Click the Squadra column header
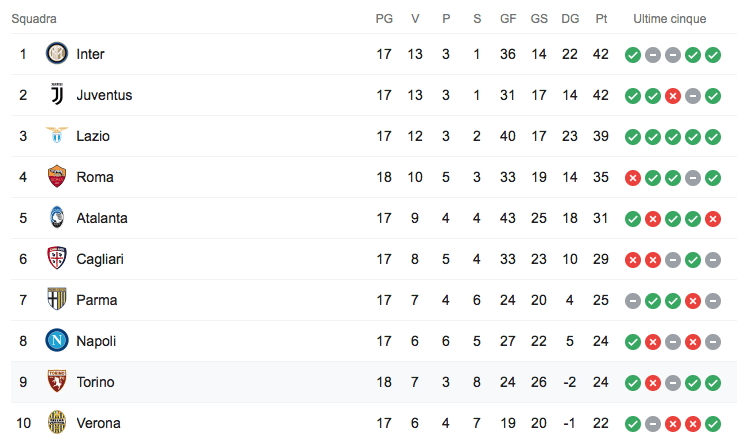The height and width of the screenshot is (441, 737). click(x=34, y=19)
